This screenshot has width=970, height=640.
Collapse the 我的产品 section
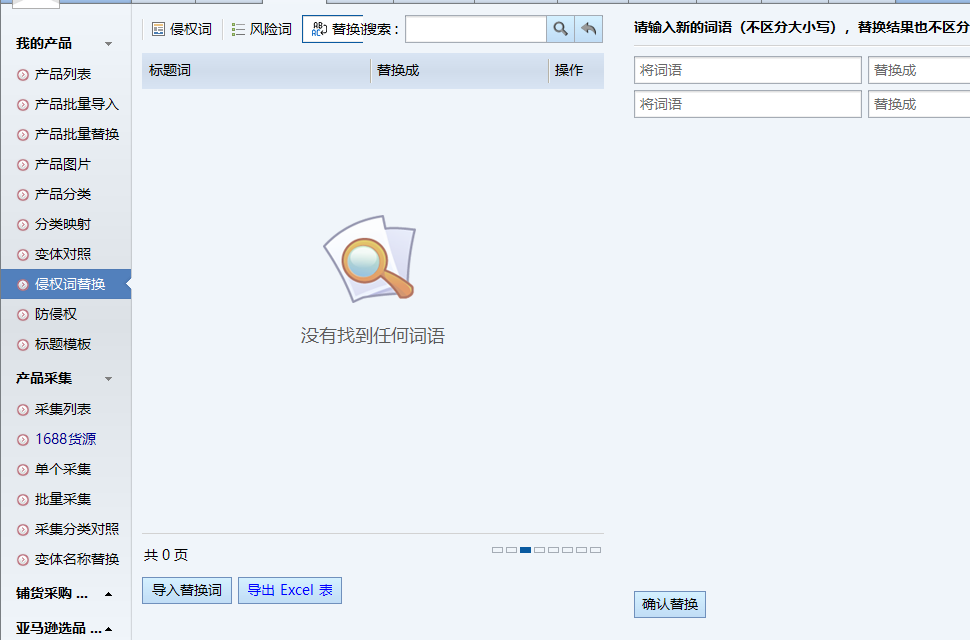(x=108, y=44)
